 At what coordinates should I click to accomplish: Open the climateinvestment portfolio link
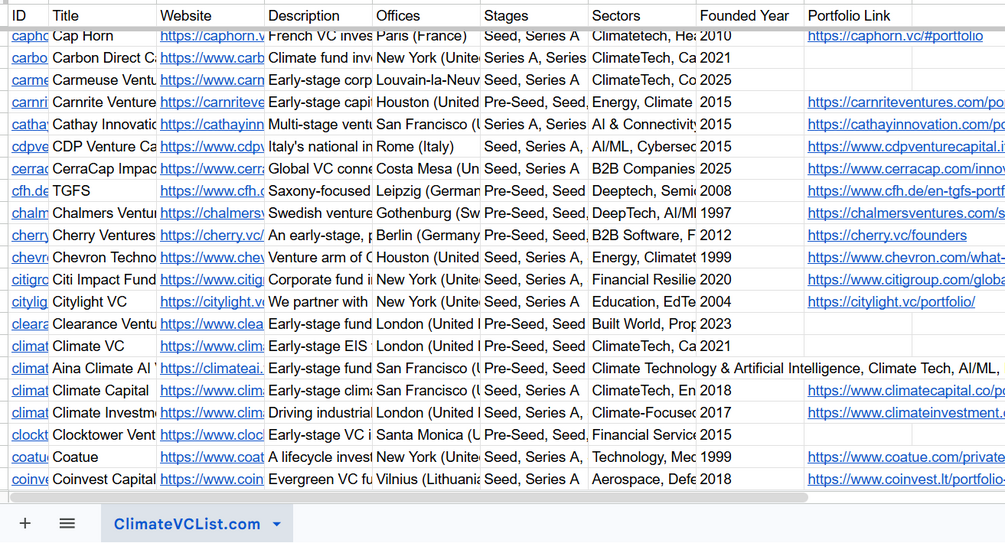906,412
